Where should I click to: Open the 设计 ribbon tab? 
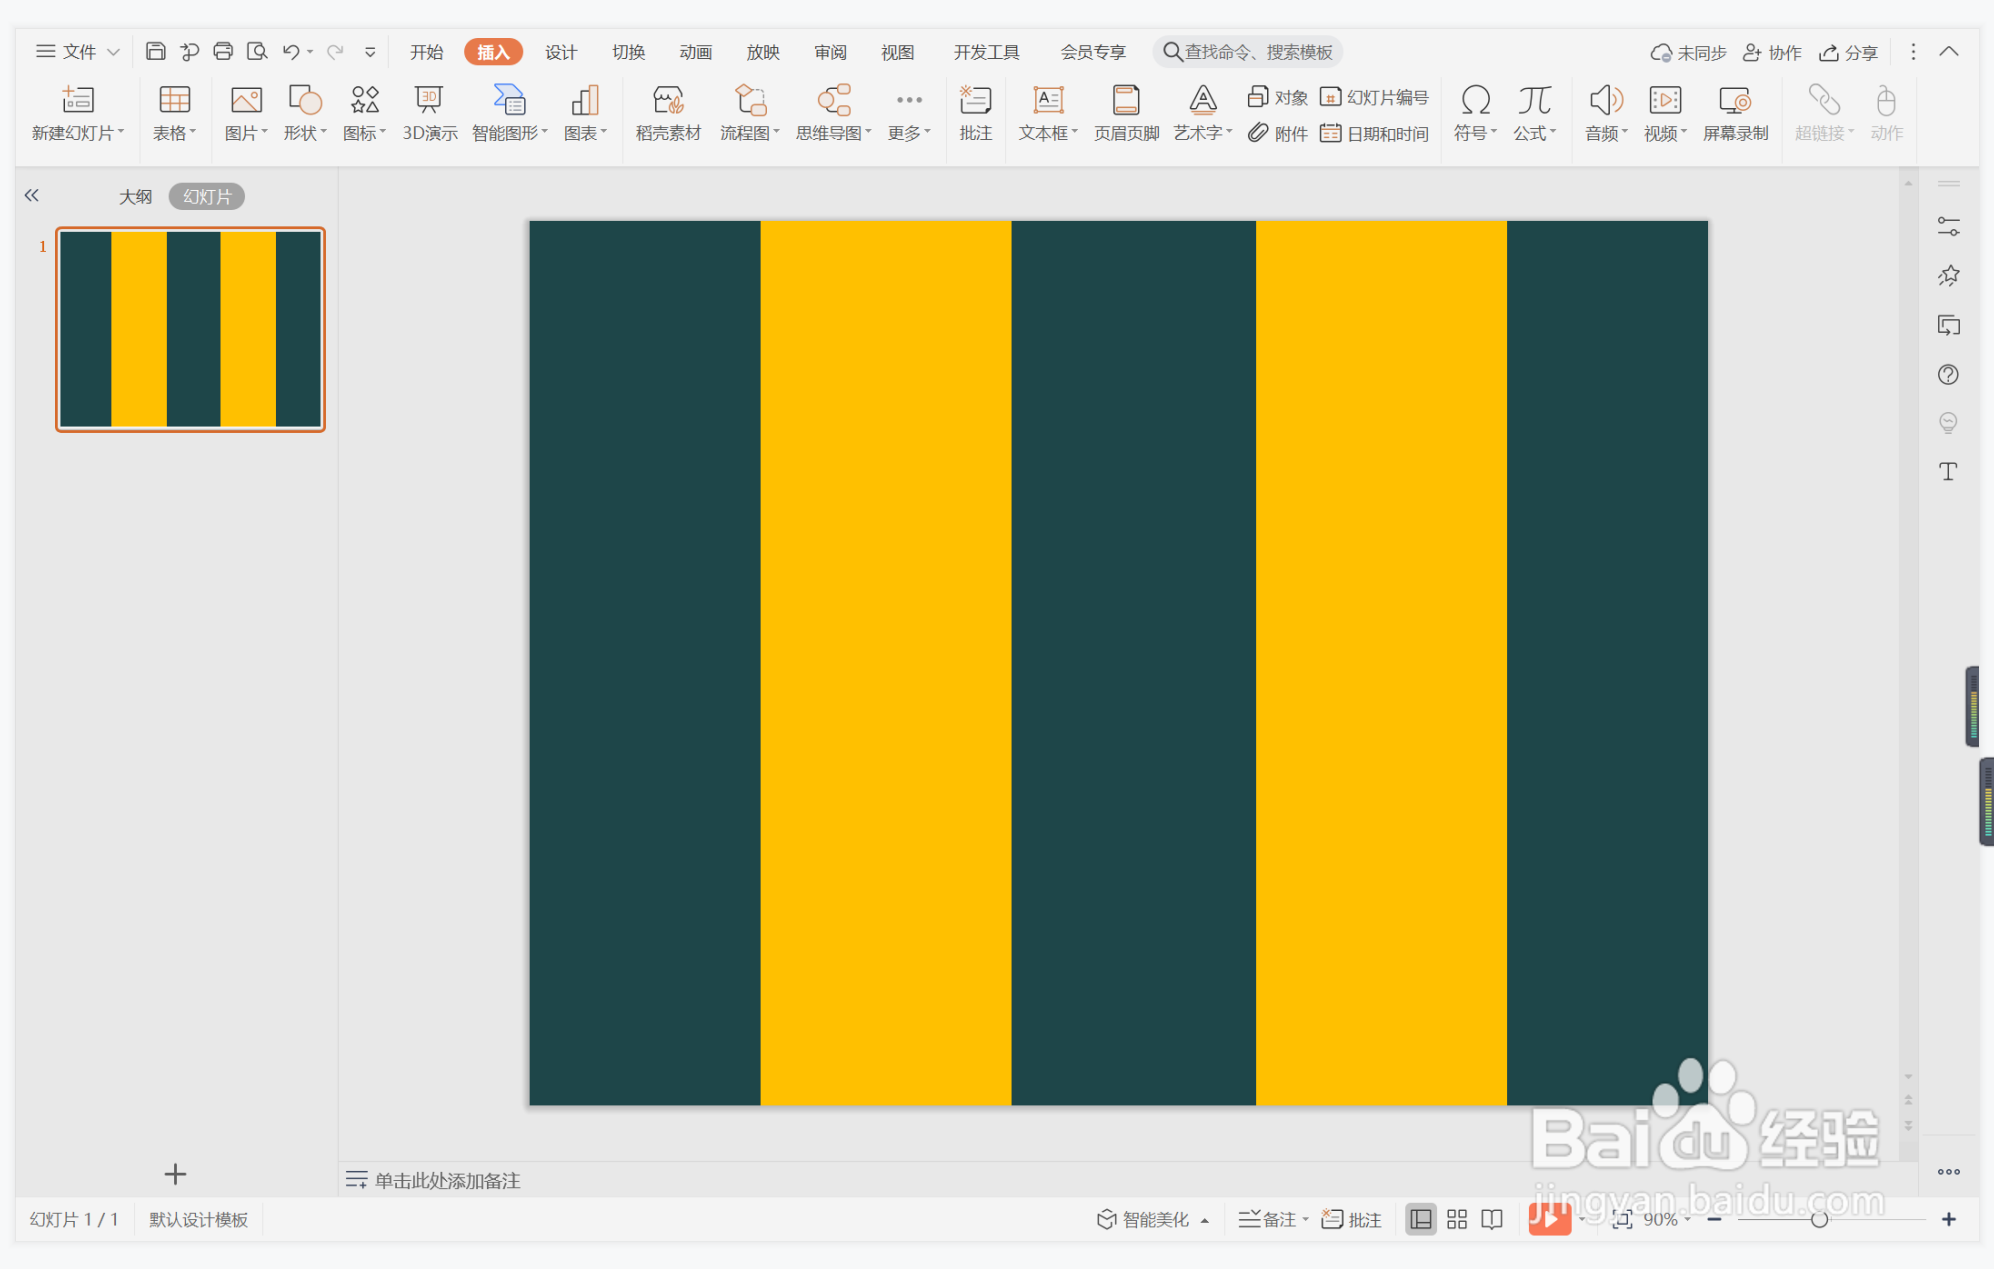561,52
